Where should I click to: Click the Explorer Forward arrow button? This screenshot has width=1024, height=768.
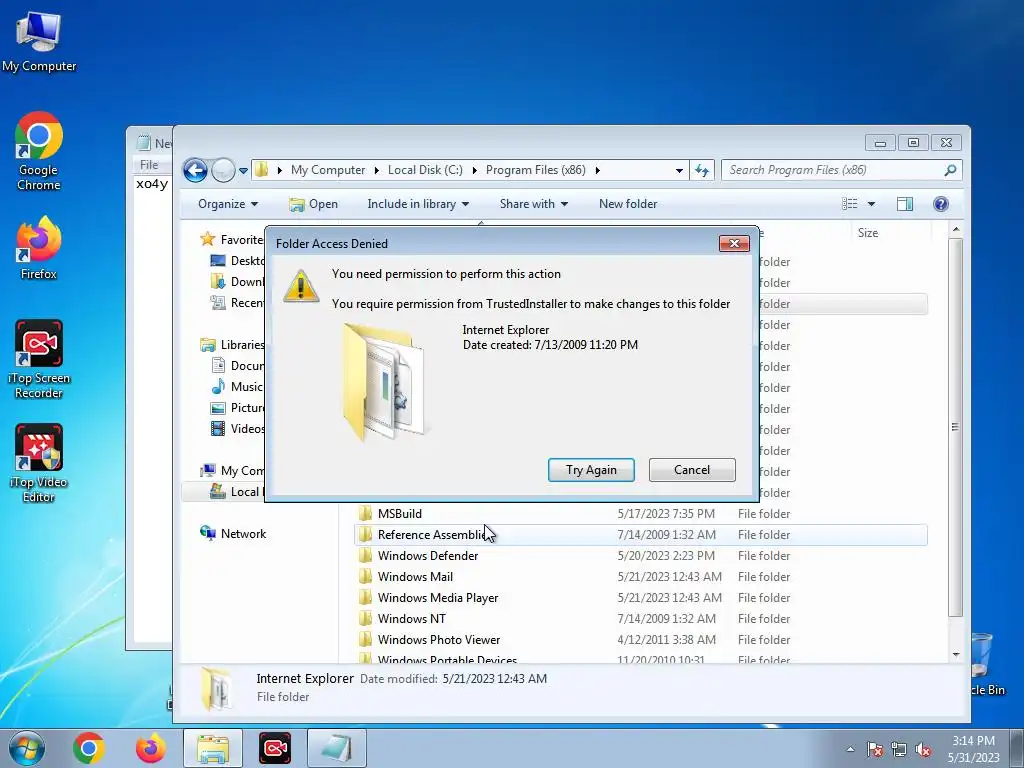point(223,170)
